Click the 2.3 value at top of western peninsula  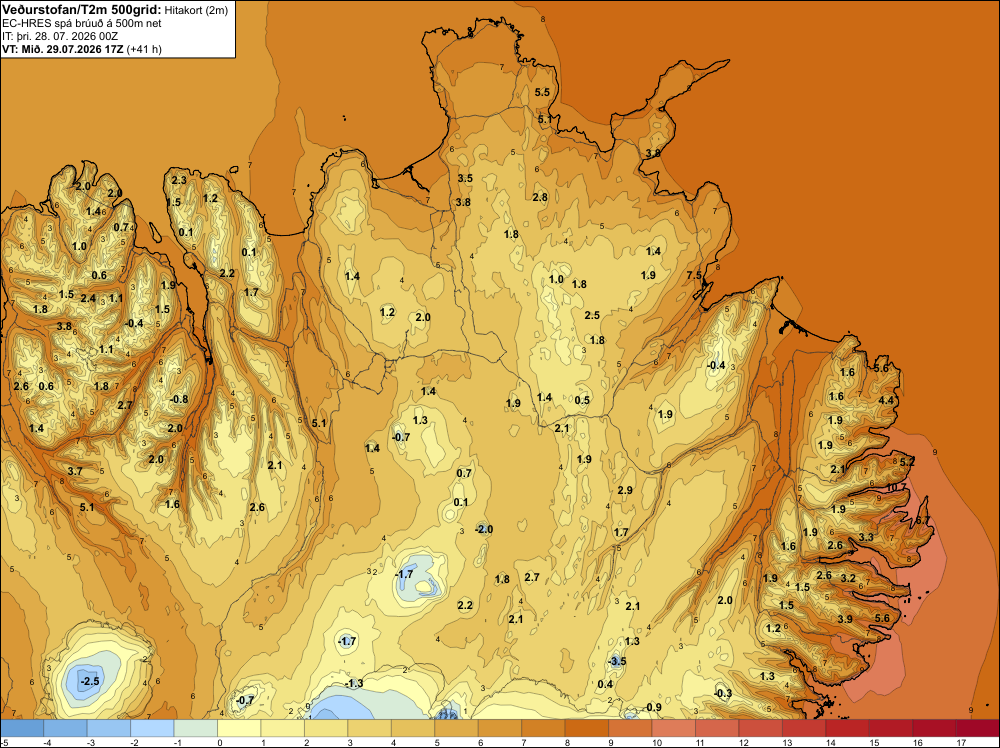click(x=179, y=180)
